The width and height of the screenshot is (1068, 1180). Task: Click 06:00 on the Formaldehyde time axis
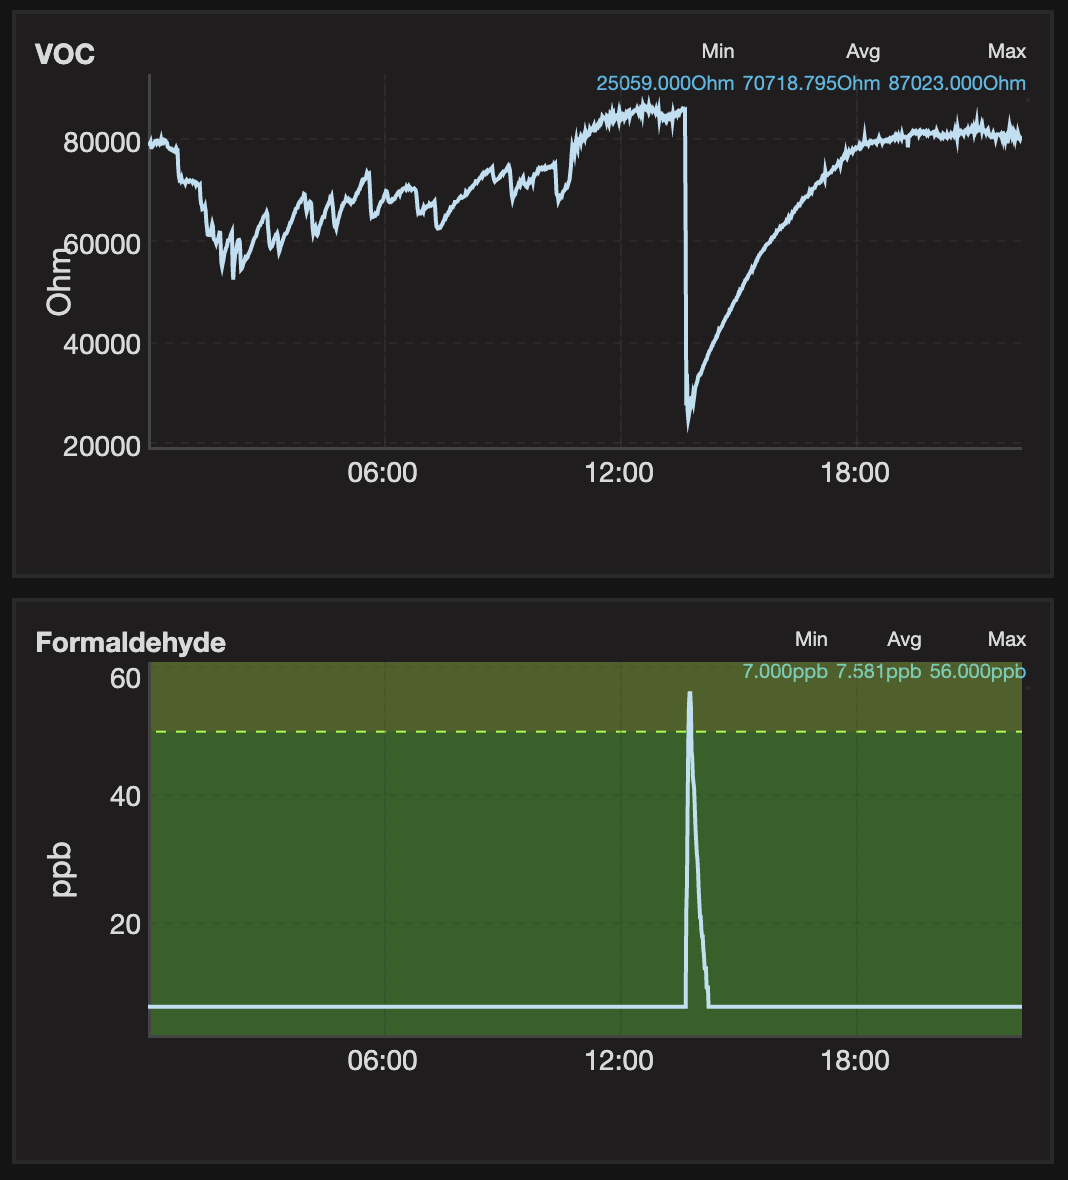[382, 1060]
